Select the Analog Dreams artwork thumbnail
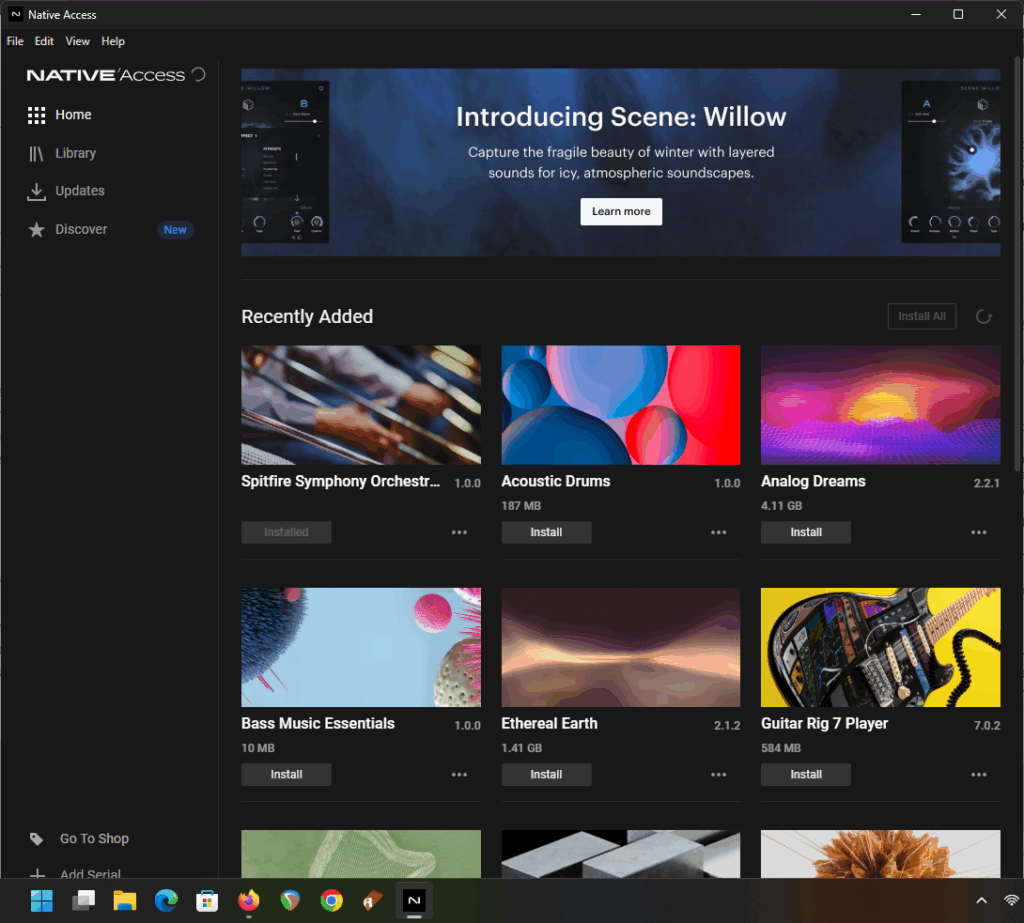Screen dimensions: 1024x923 880,405
